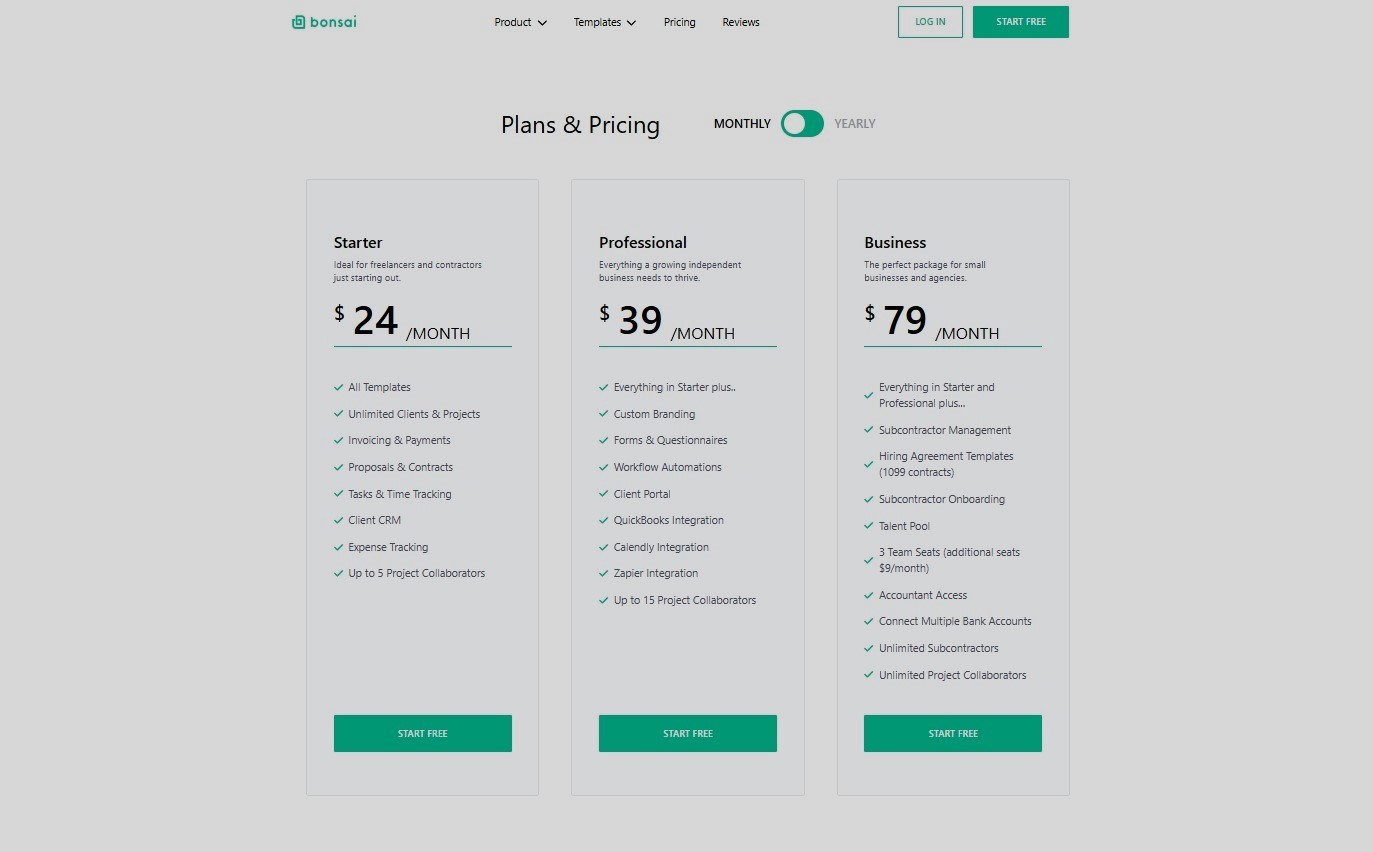Click checkmark icon beside Accountant Access
1373x852 pixels.
pyautogui.click(x=869, y=595)
